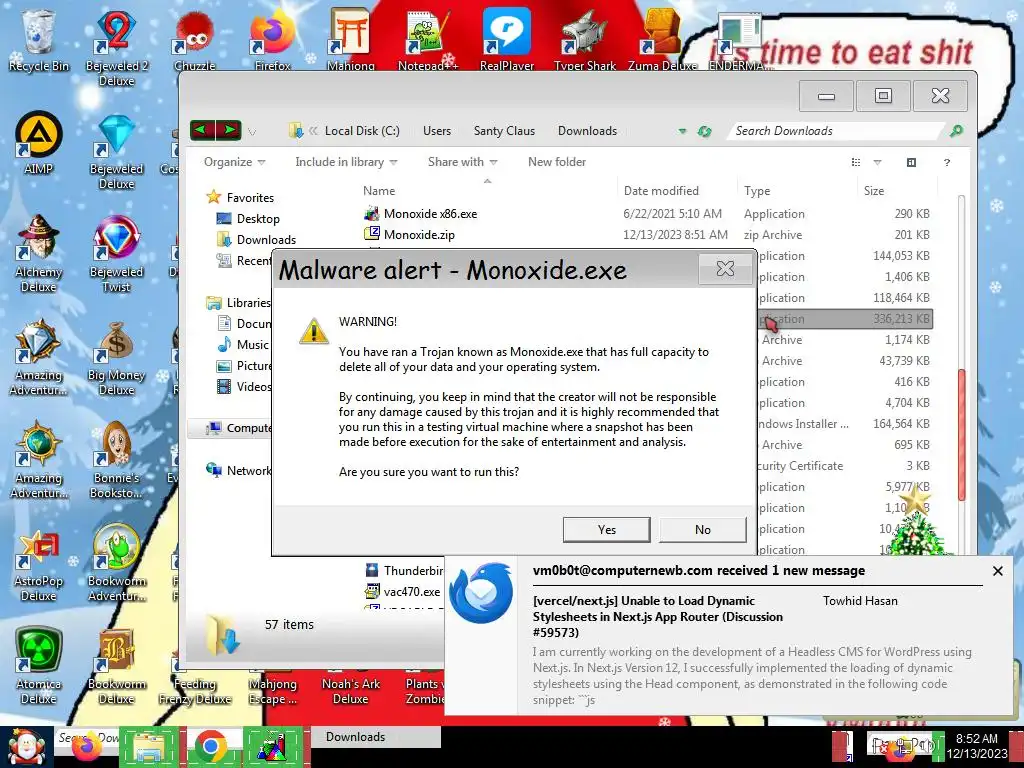Open the AIMP desktop shortcut

39,144
